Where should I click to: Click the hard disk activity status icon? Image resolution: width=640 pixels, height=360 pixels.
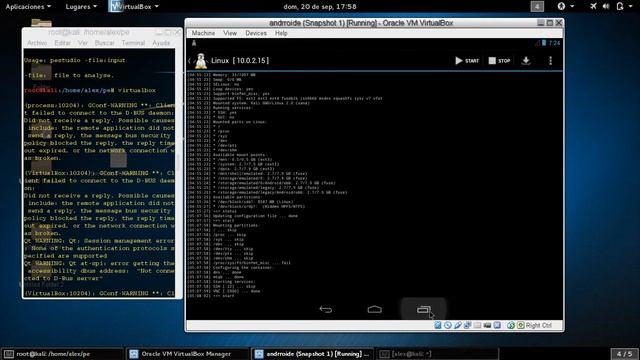coord(438,325)
